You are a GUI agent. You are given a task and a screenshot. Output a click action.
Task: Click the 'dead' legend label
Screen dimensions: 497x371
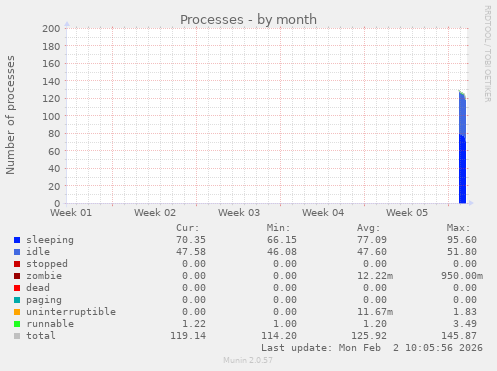click(x=38, y=288)
